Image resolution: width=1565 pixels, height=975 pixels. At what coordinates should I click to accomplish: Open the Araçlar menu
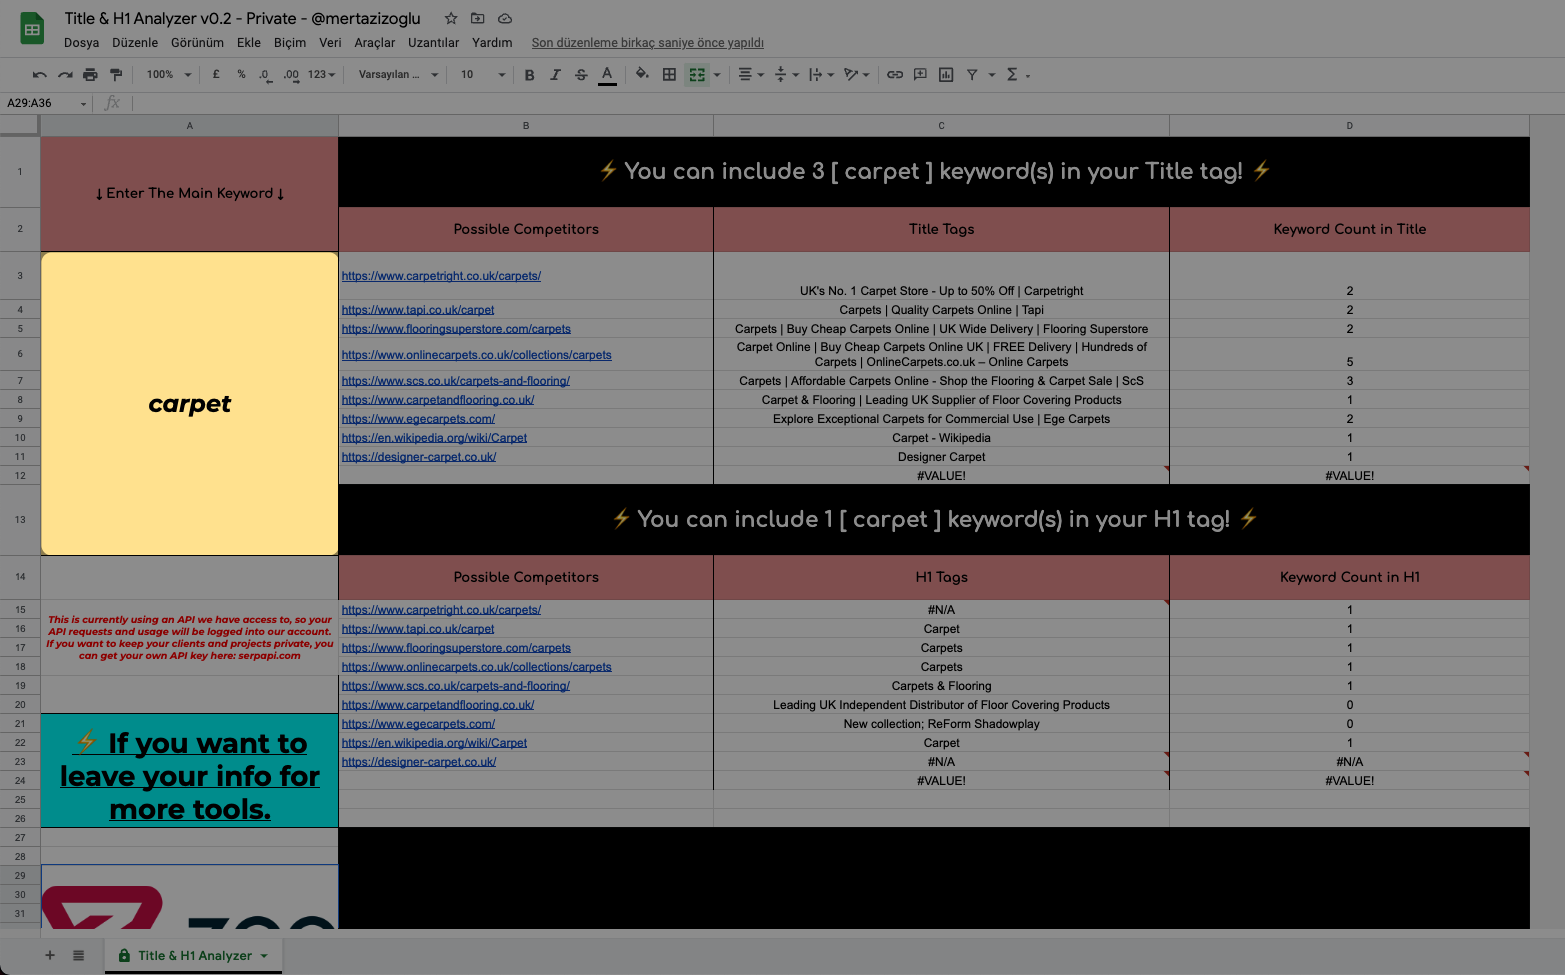tap(375, 43)
